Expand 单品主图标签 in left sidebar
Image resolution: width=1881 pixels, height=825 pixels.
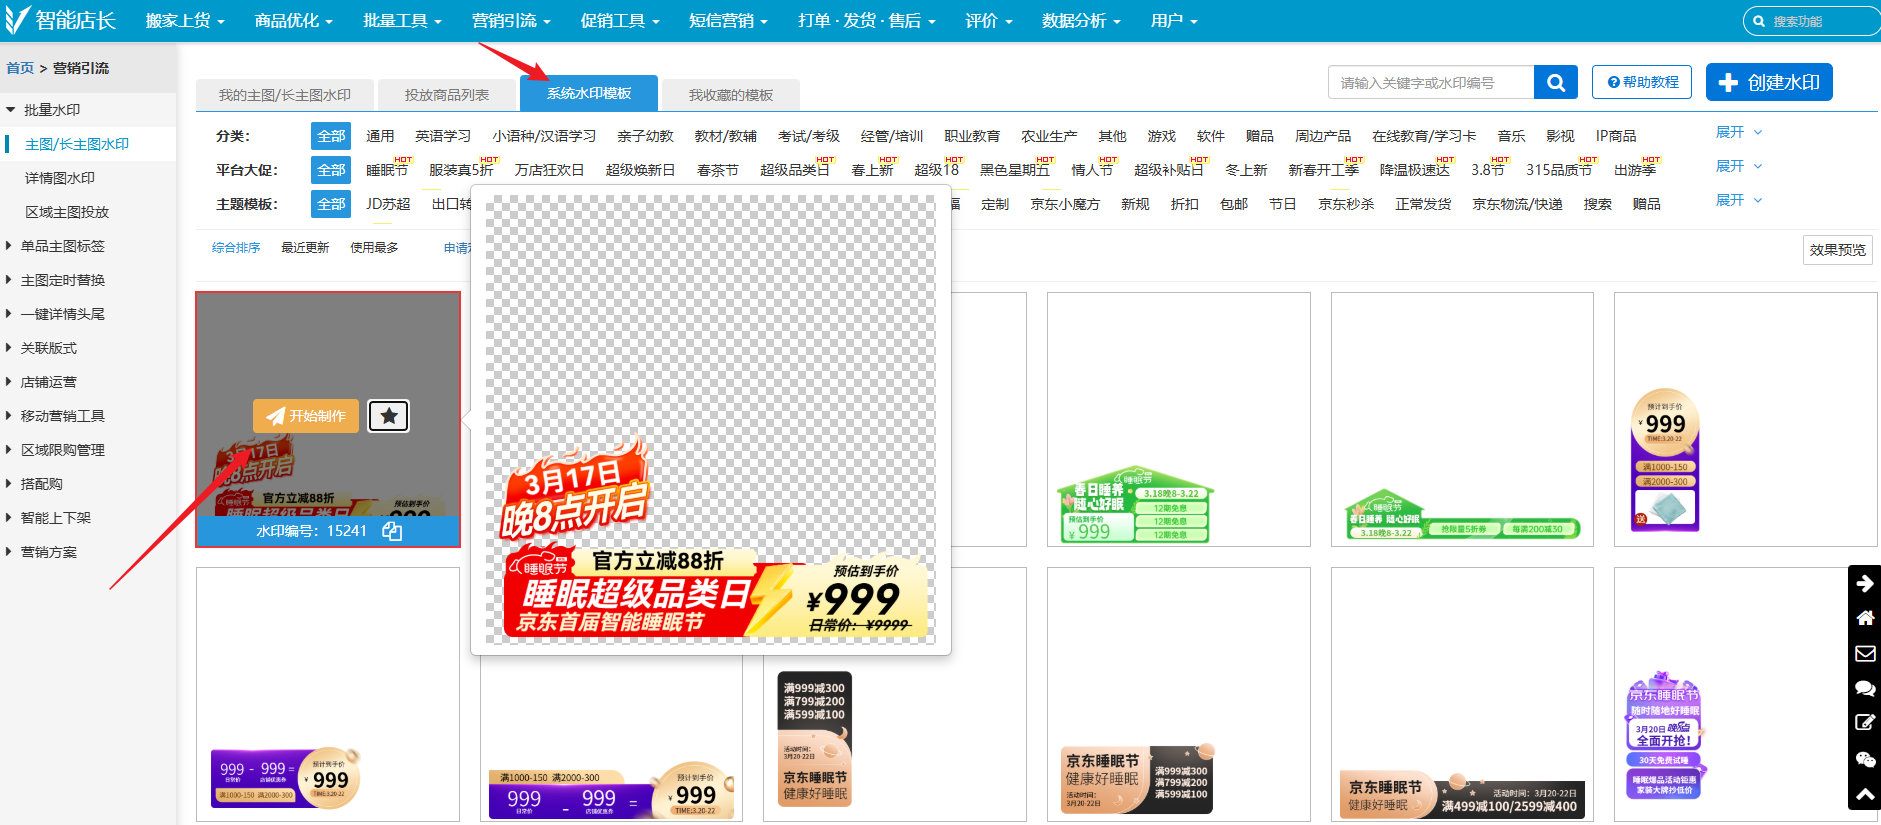(62, 246)
